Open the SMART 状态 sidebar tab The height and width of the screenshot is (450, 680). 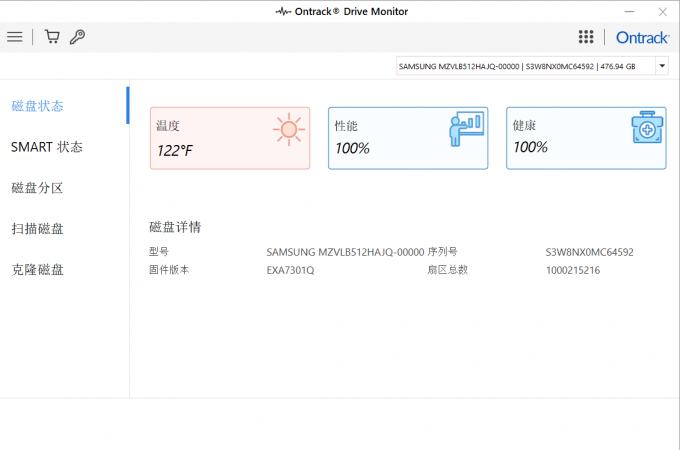pos(47,147)
